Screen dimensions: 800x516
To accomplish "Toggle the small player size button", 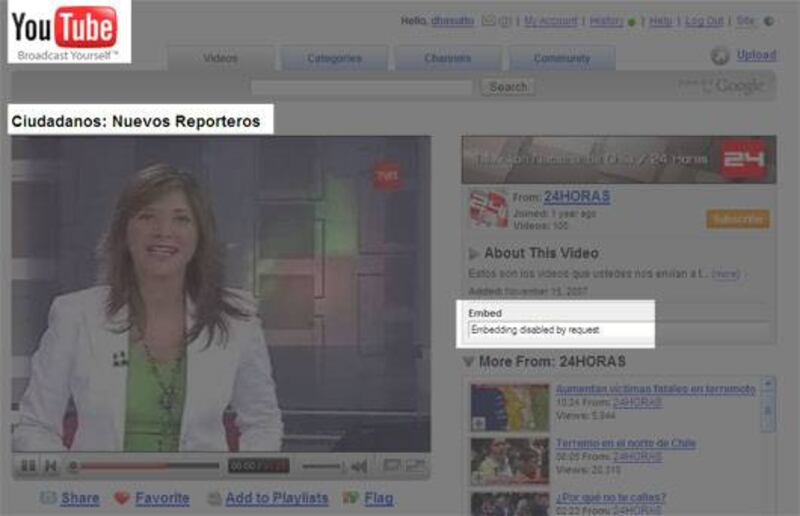I will pyautogui.click(x=393, y=466).
